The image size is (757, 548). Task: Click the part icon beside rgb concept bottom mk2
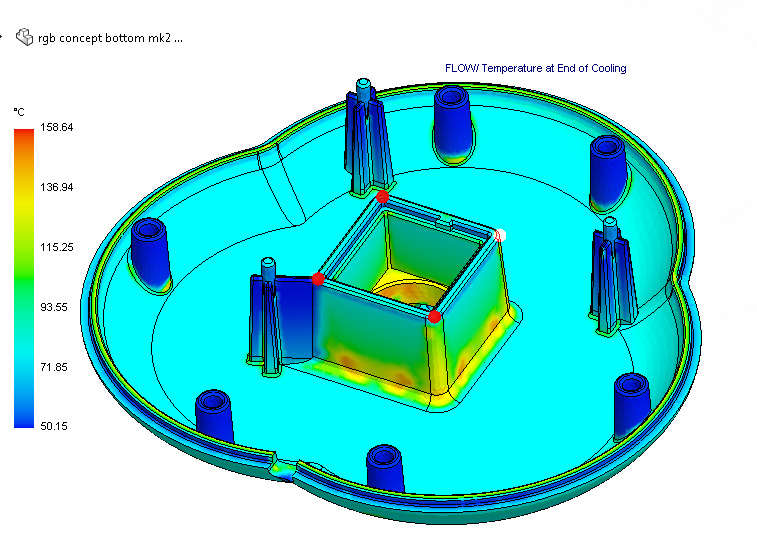pyautogui.click(x=25, y=37)
